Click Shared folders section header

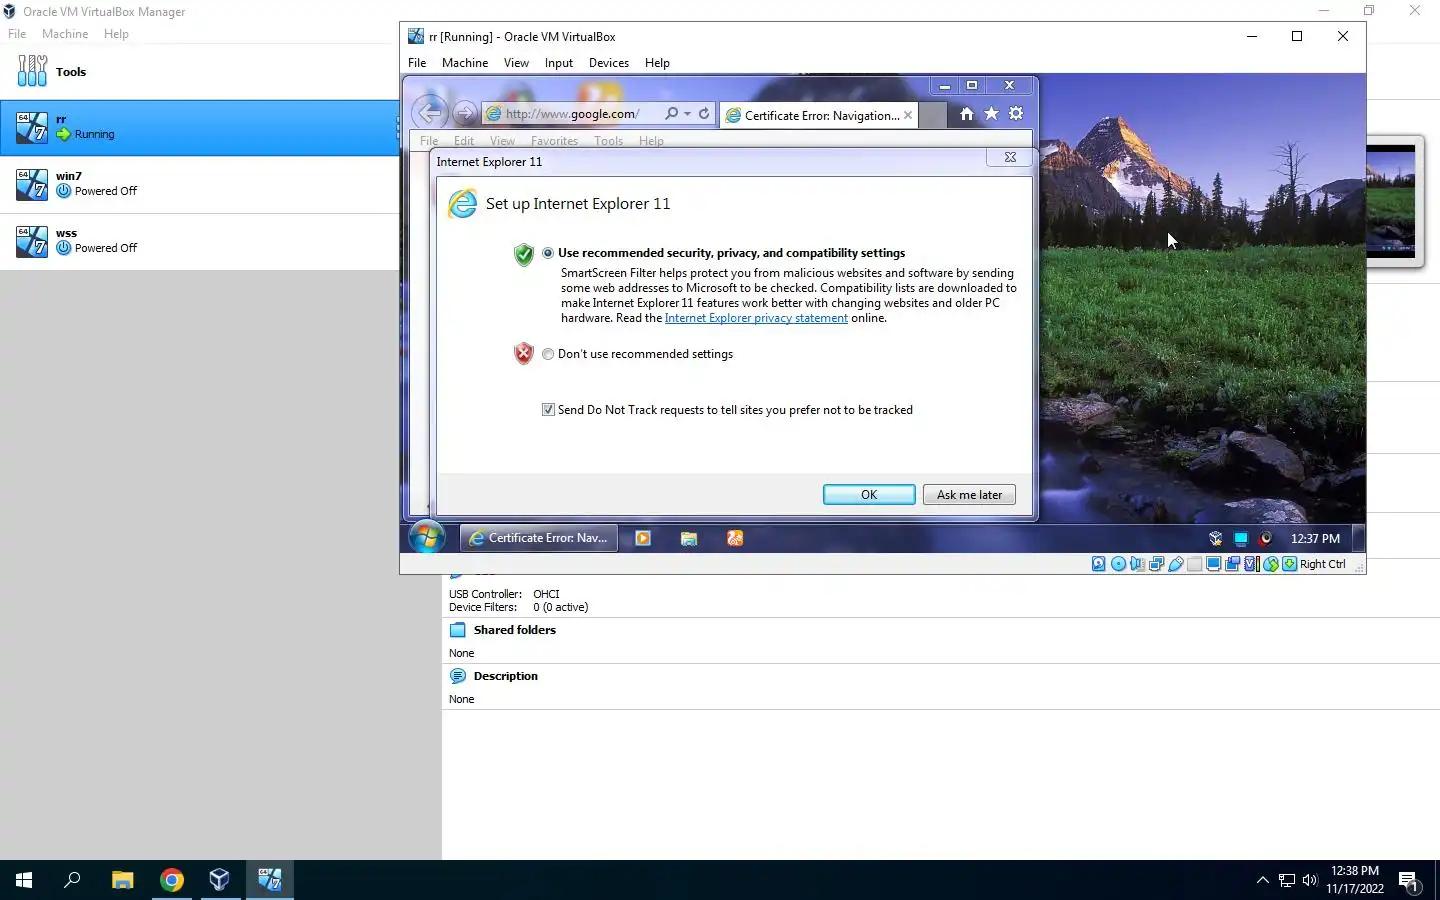(x=514, y=630)
